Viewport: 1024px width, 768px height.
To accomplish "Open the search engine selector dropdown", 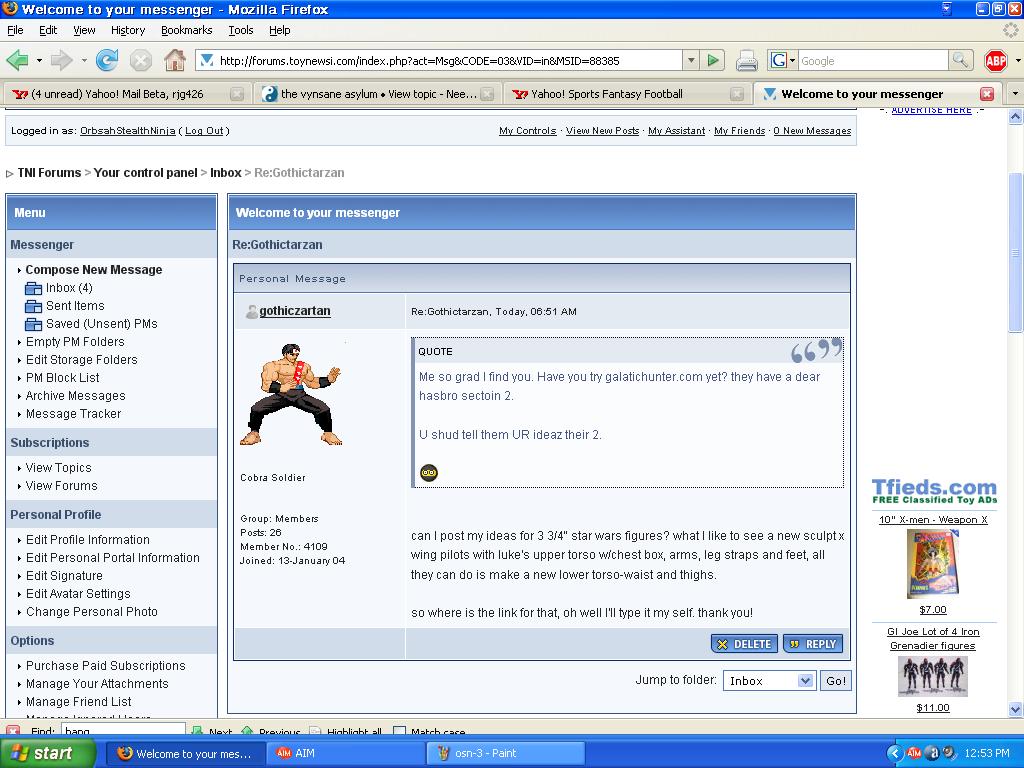I will [x=784, y=61].
